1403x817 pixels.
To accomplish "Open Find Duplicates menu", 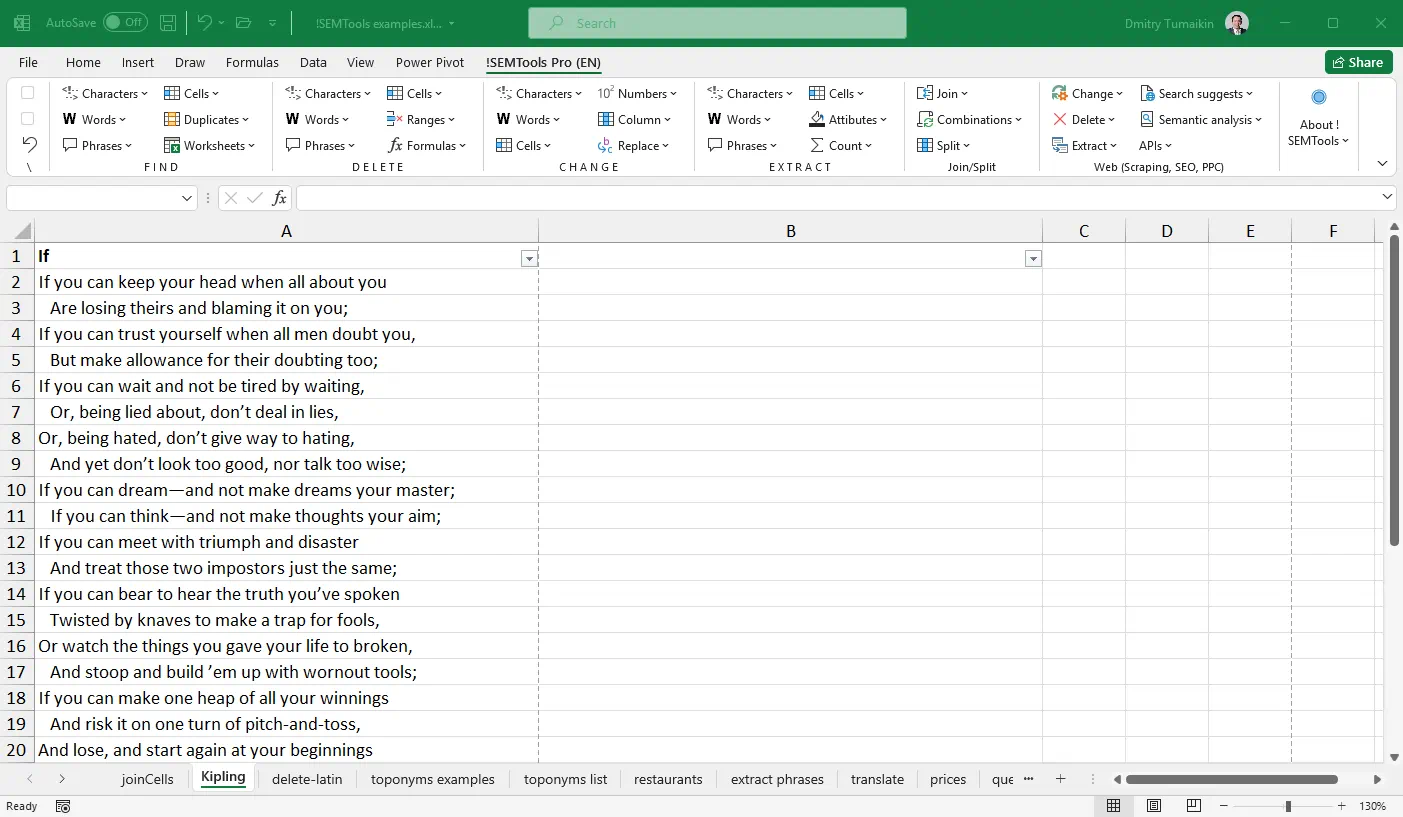I will 206,119.
